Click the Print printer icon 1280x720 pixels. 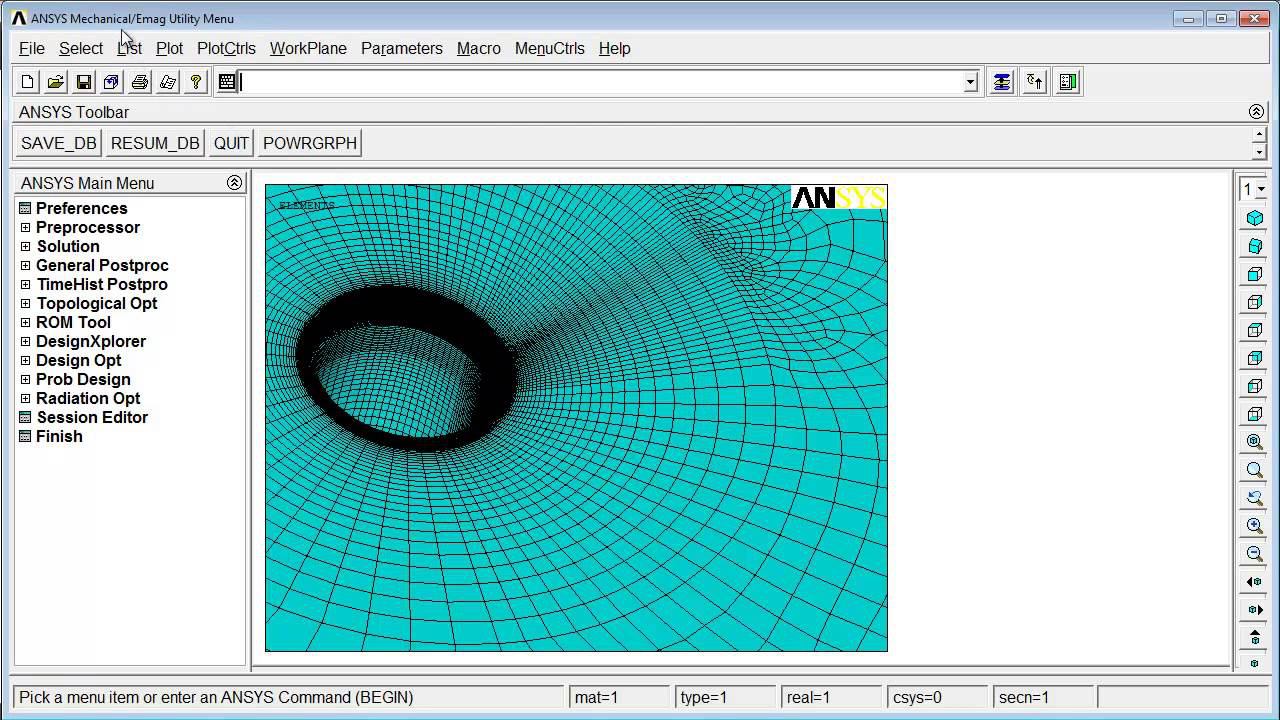140,82
